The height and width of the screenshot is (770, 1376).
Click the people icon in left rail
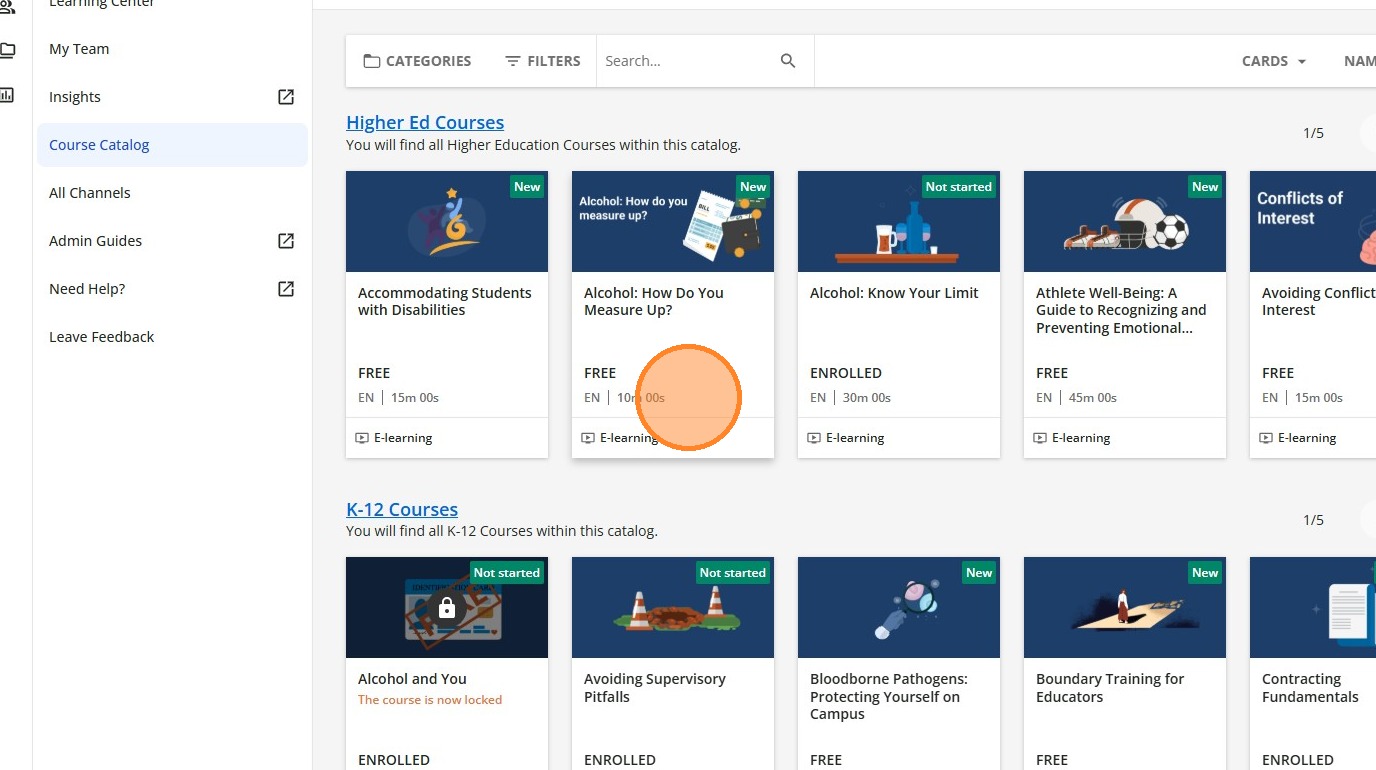coord(8,6)
